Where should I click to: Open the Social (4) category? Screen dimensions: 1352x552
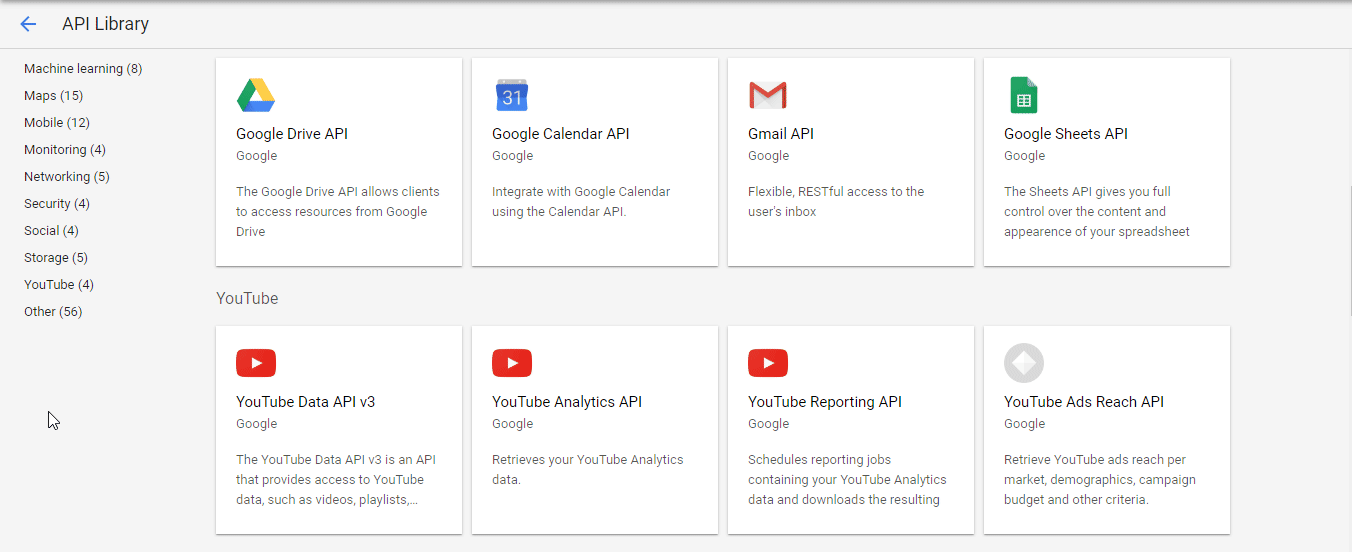coord(51,231)
